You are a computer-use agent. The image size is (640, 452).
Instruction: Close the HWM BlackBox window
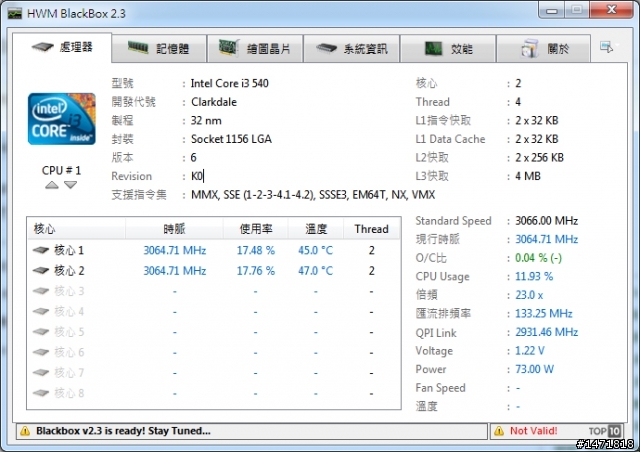click(611, 10)
